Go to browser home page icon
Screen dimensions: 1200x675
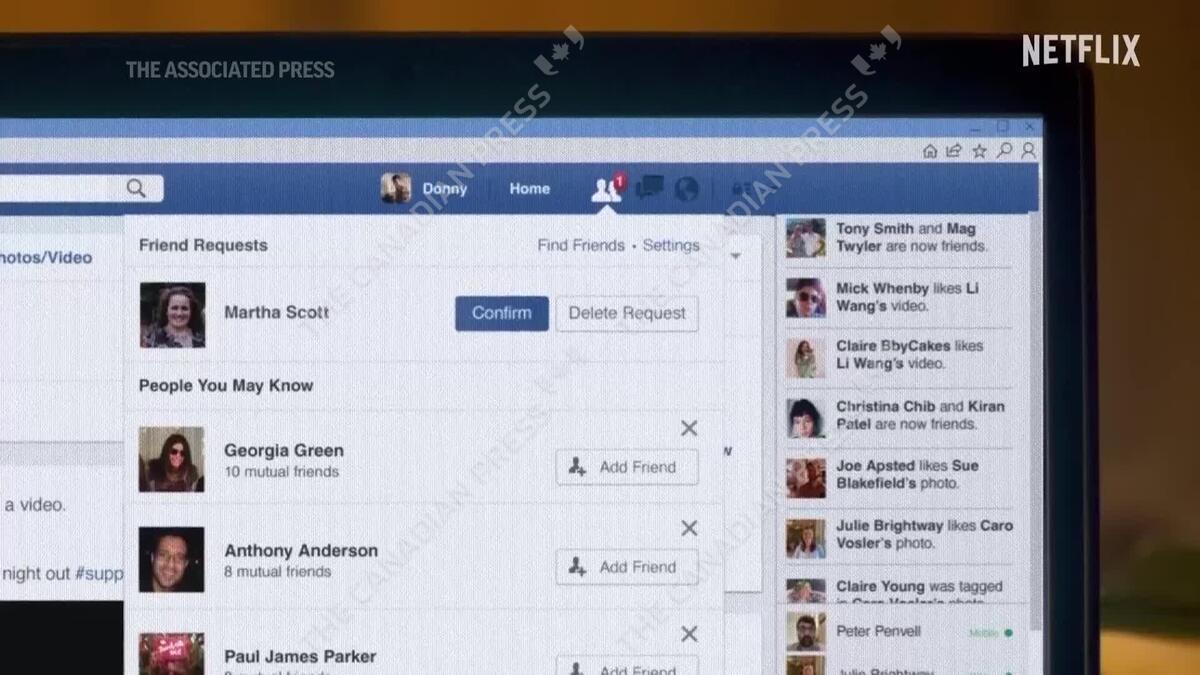[930, 151]
